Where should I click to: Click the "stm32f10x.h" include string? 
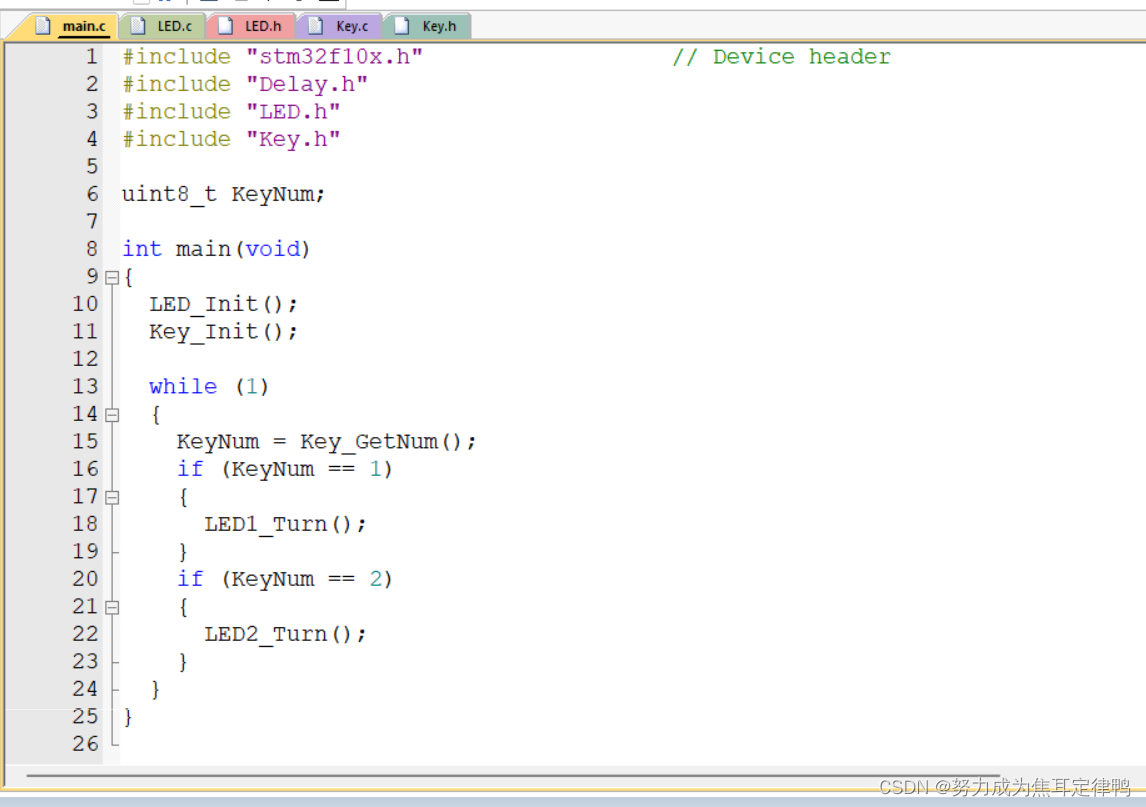pyautogui.click(x=335, y=57)
